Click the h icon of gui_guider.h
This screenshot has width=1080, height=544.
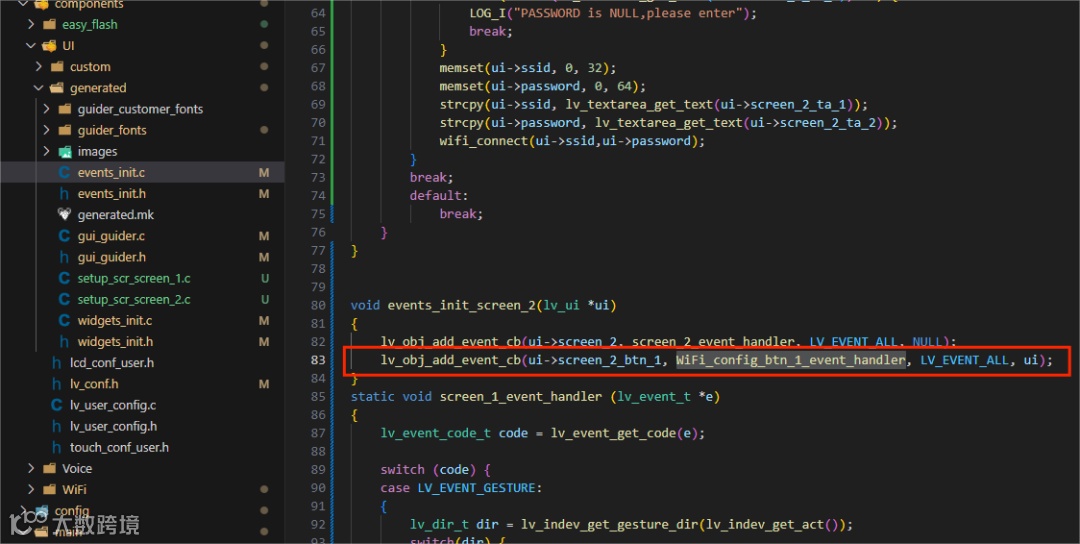tap(65, 258)
